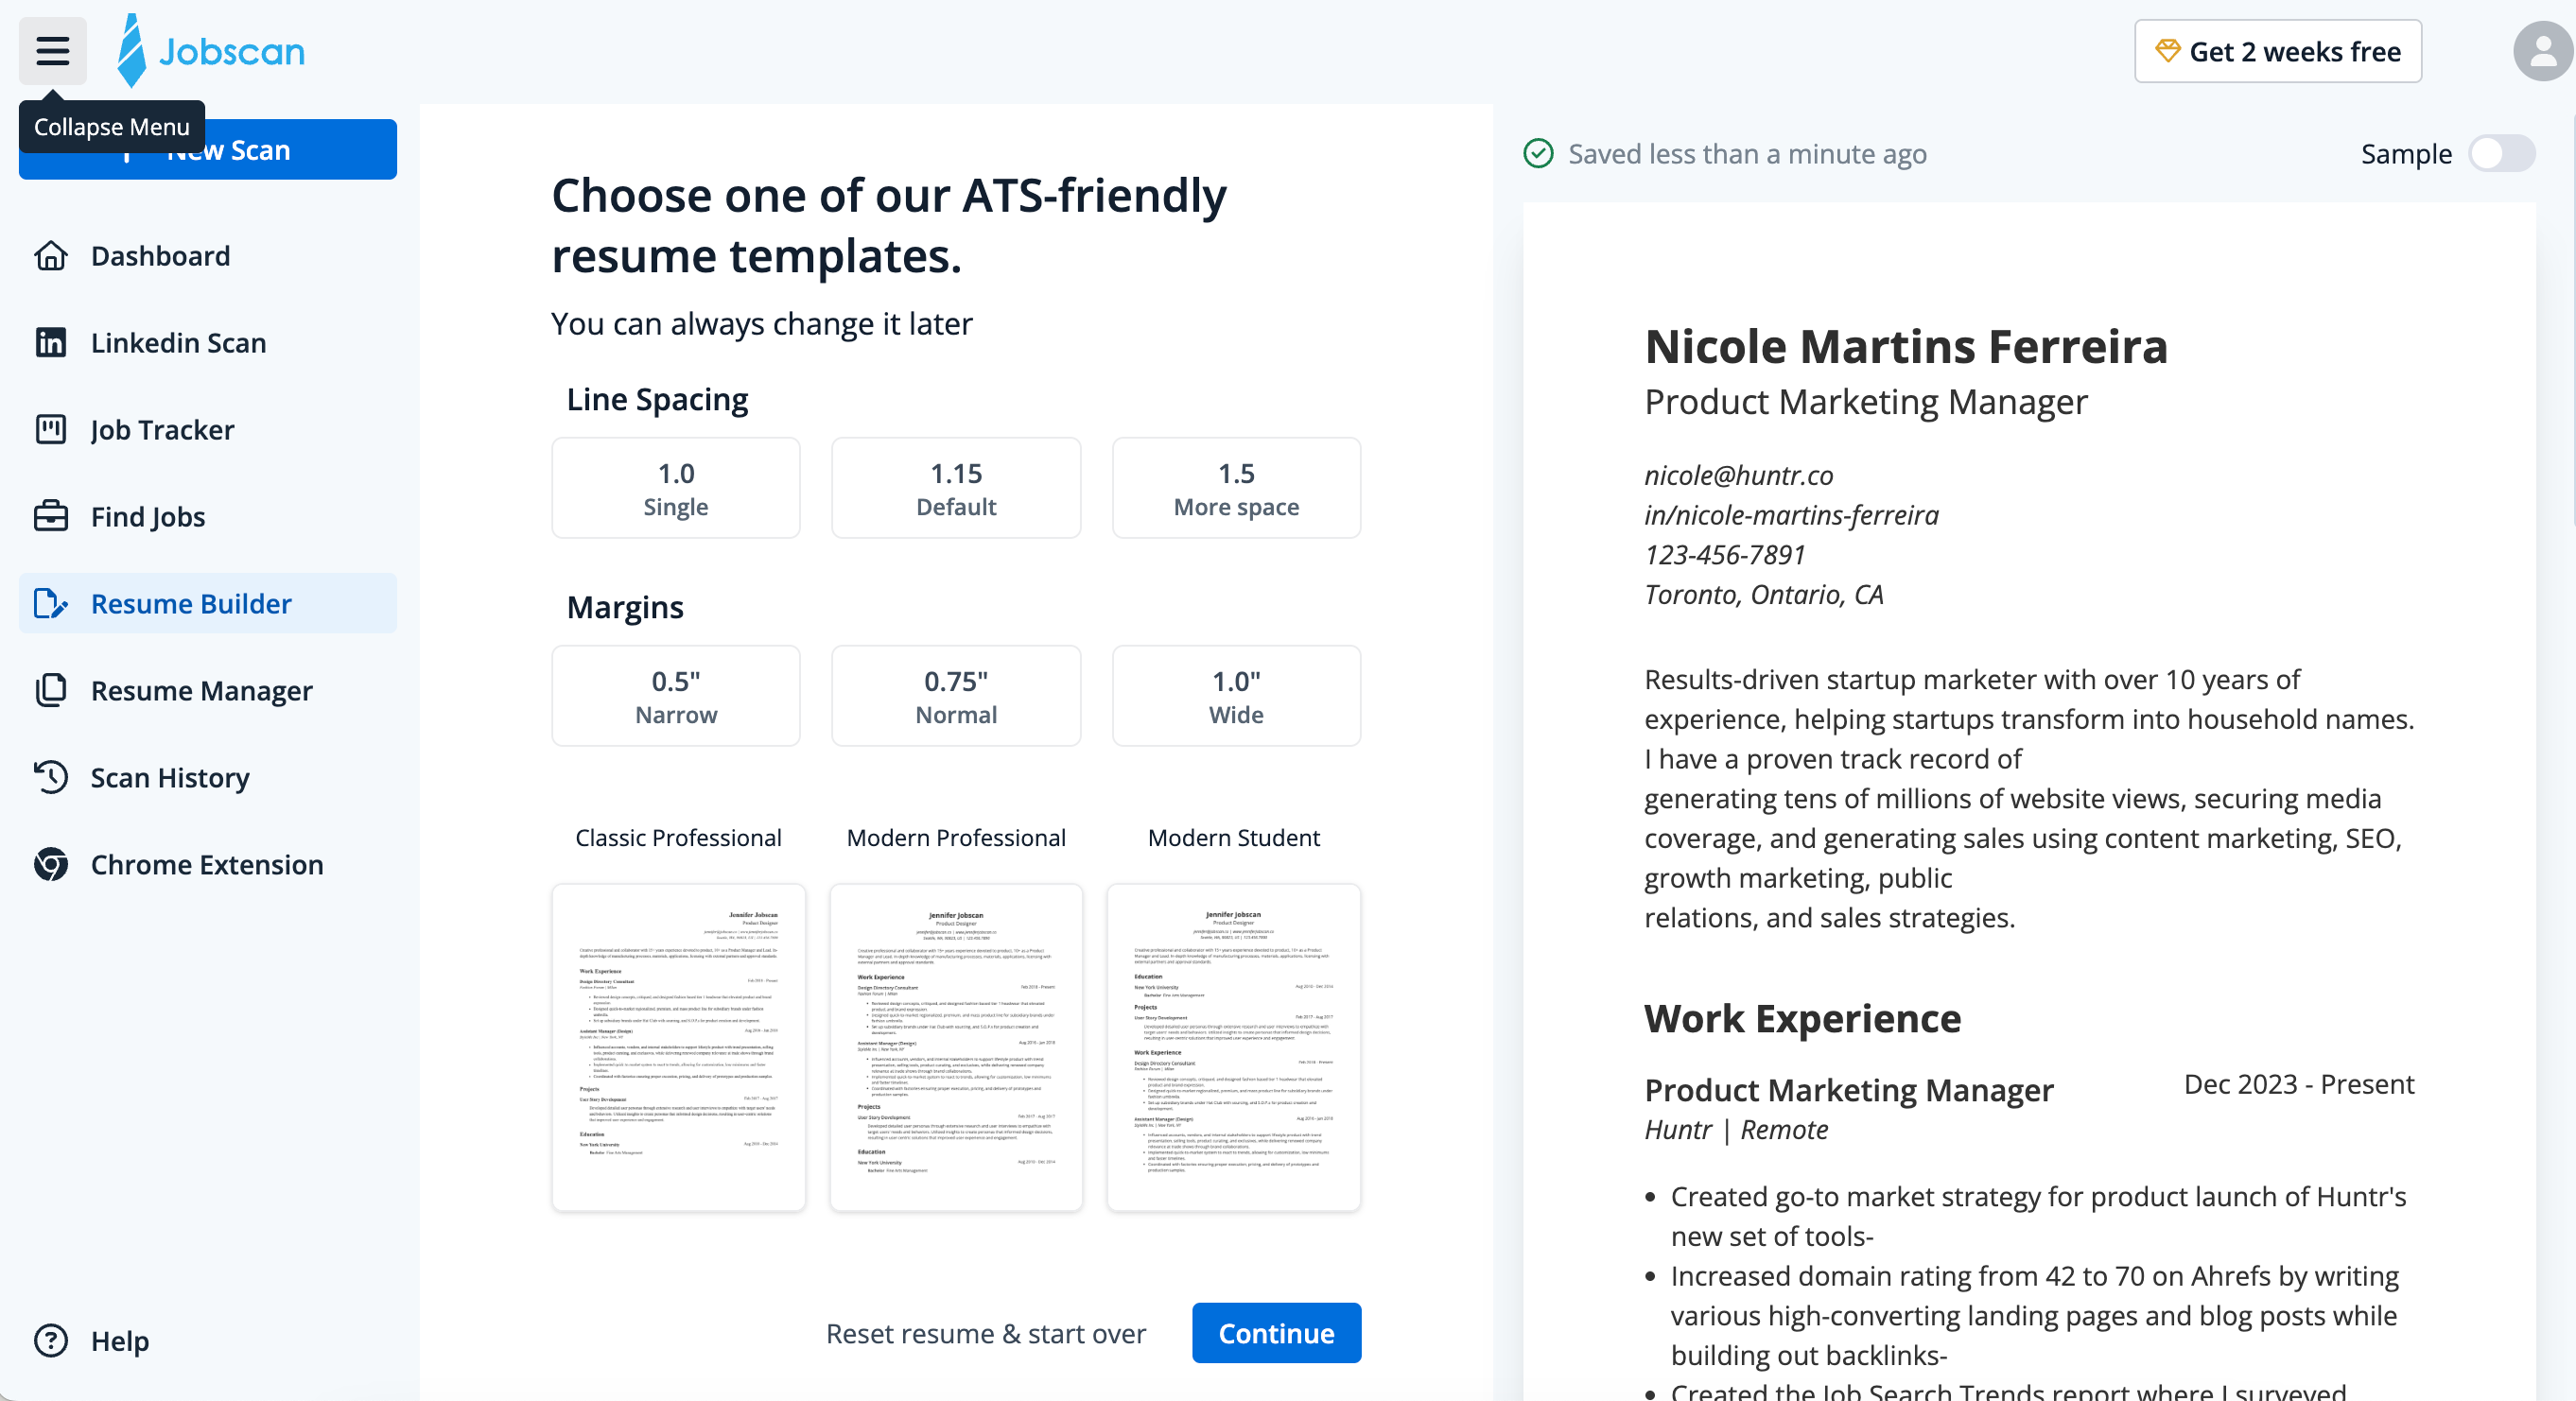The width and height of the screenshot is (2576, 1401).
Task: Click the Dashboard home icon
Action: pyautogui.click(x=51, y=256)
